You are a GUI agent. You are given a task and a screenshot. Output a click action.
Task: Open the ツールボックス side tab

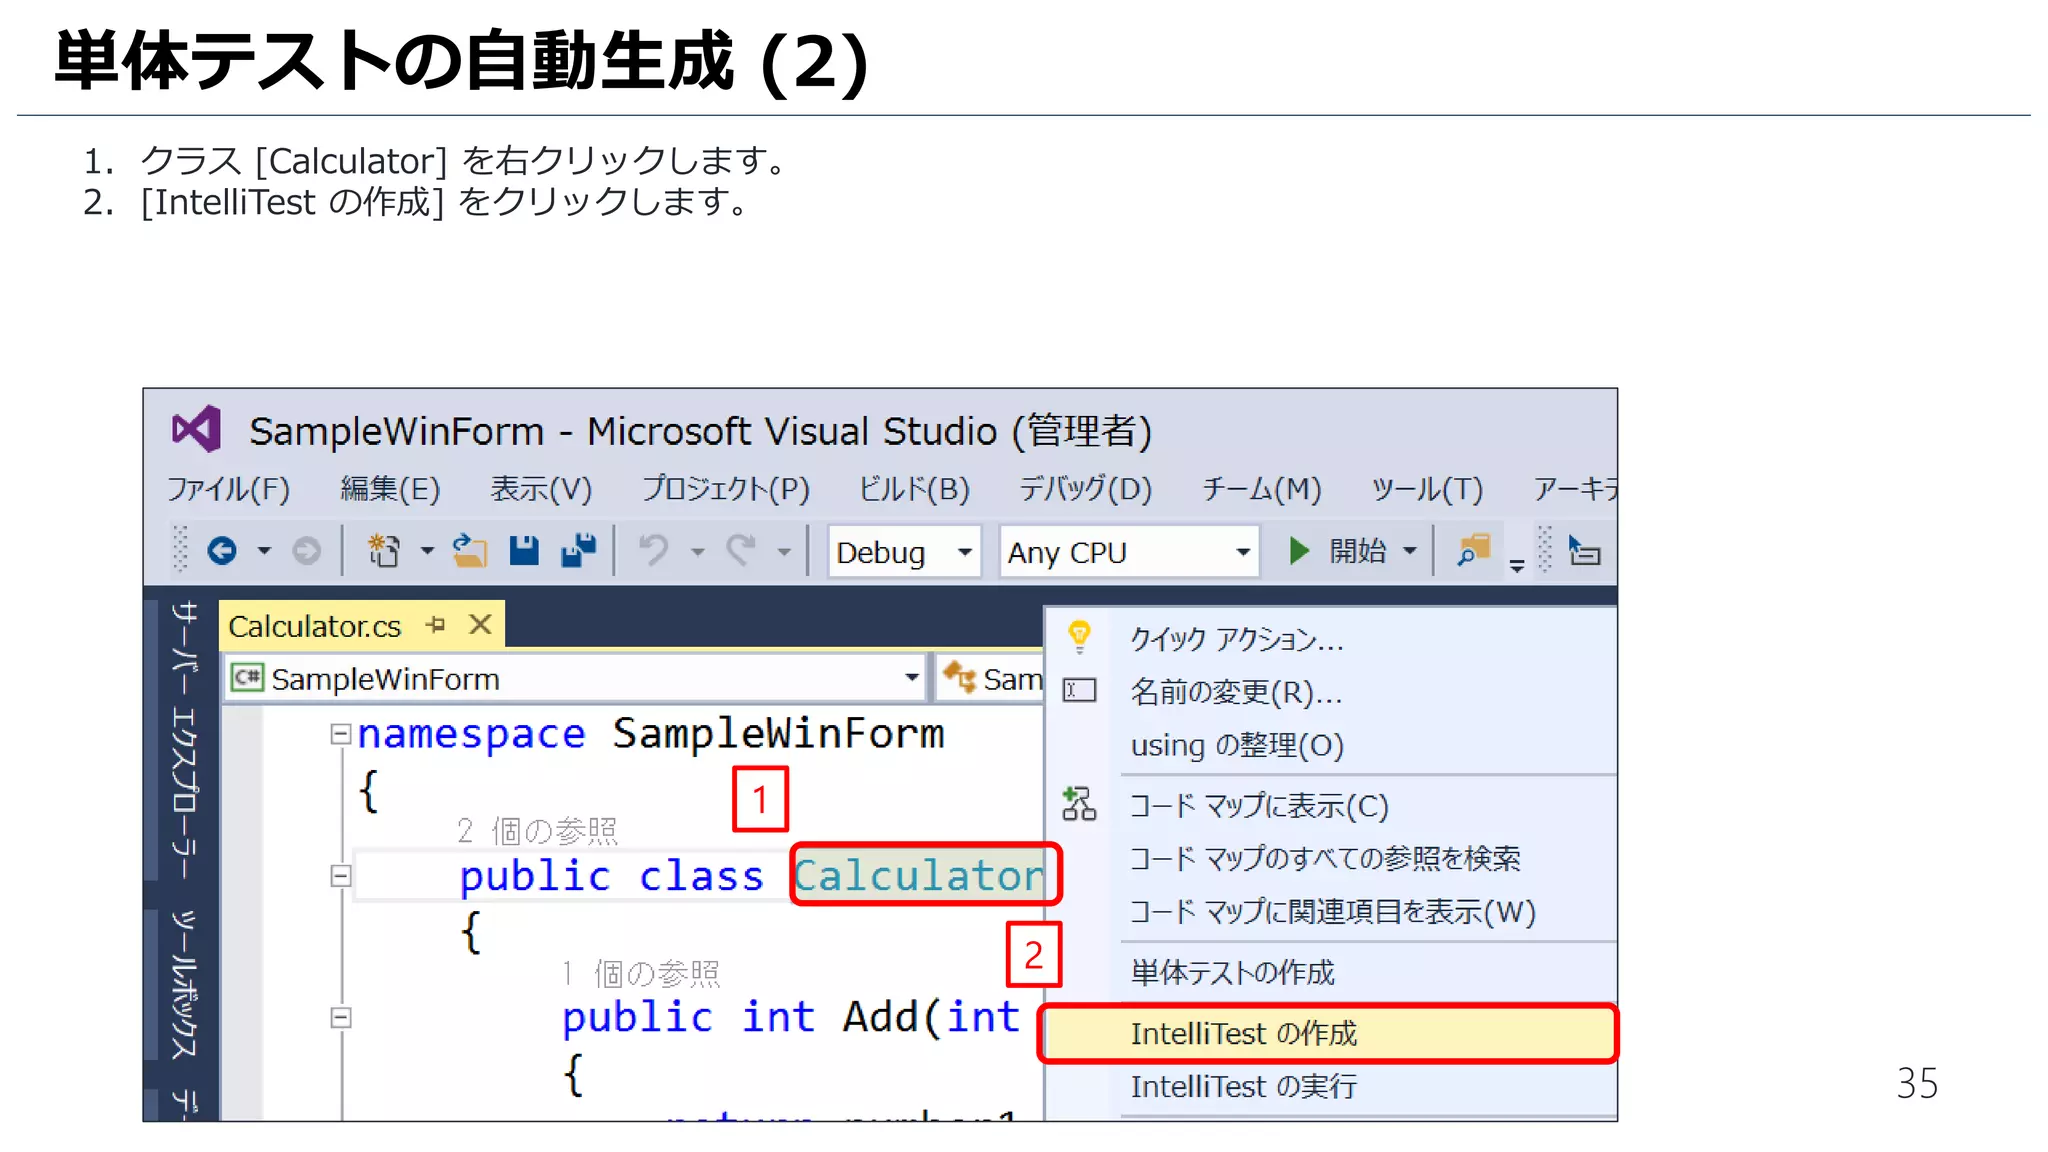pos(184,985)
